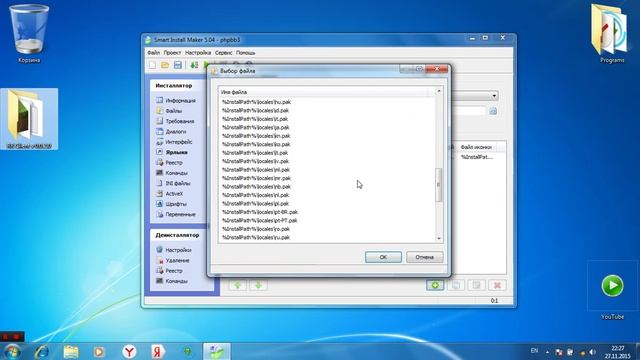Screen dimensions: 640x360
Task: Select locales\pt-PT.pak in the file list
Action: [260, 220]
